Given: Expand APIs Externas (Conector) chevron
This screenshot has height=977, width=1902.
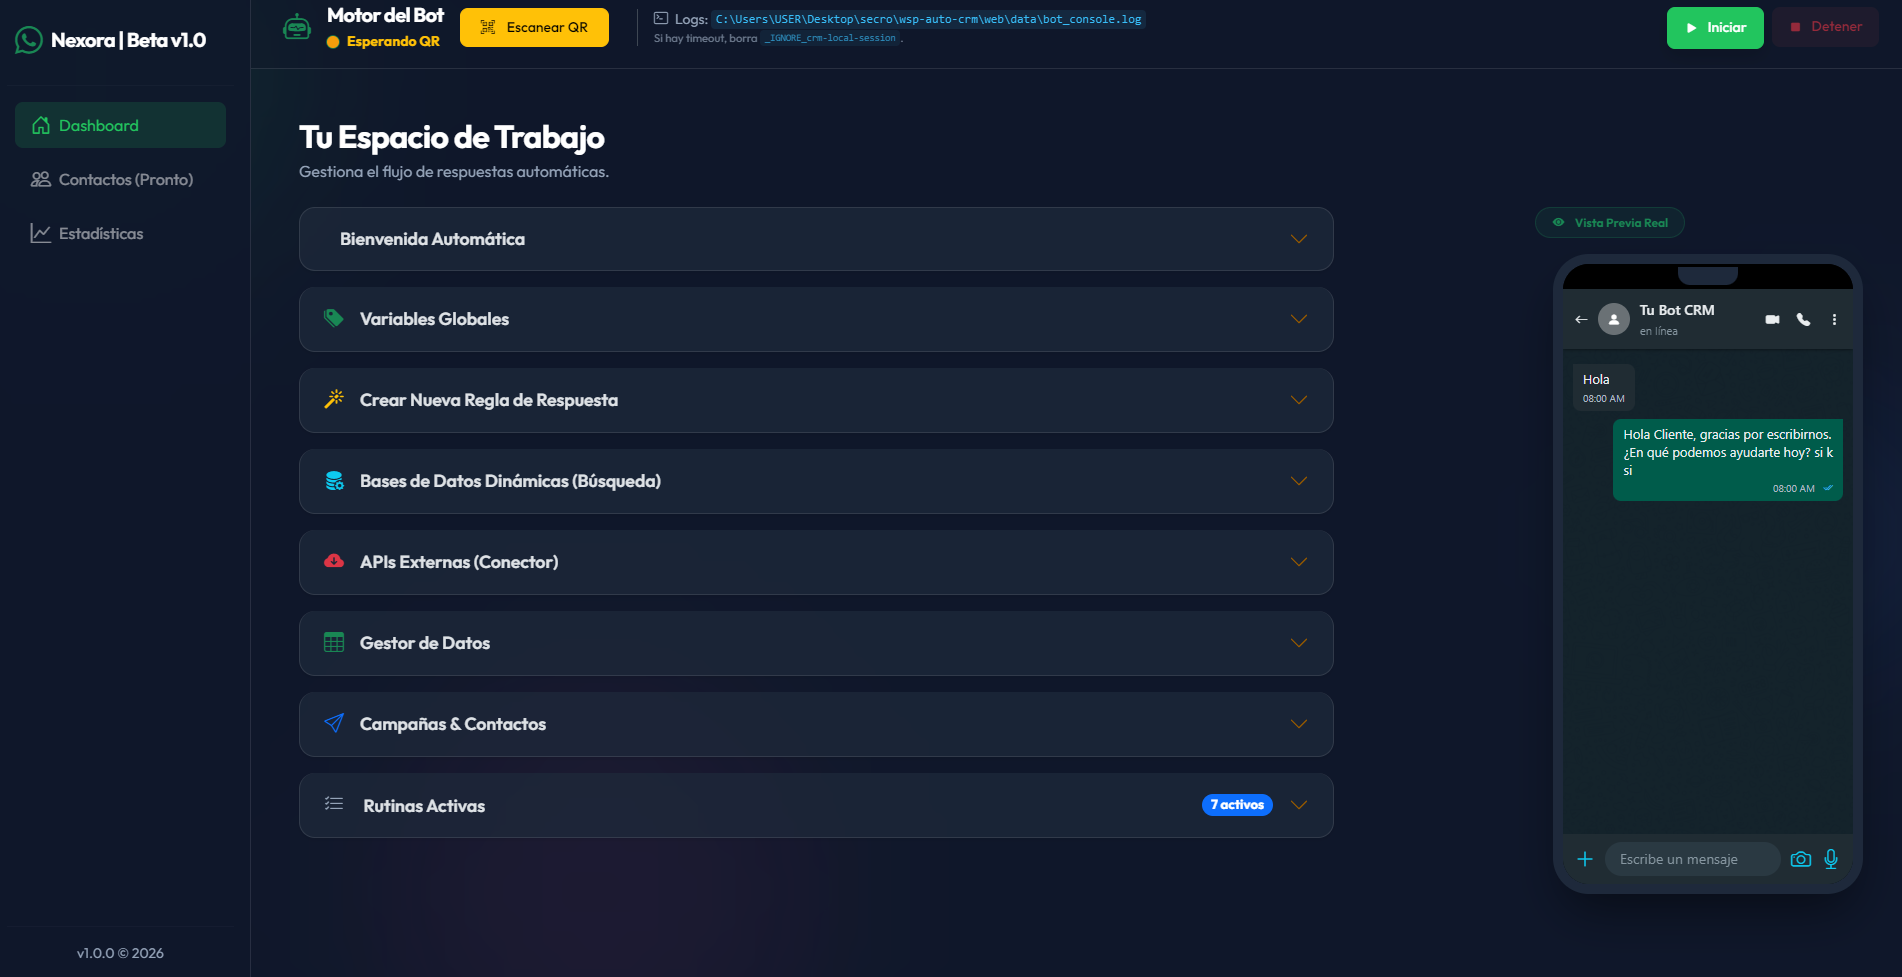Looking at the screenshot, I should coord(1299,562).
